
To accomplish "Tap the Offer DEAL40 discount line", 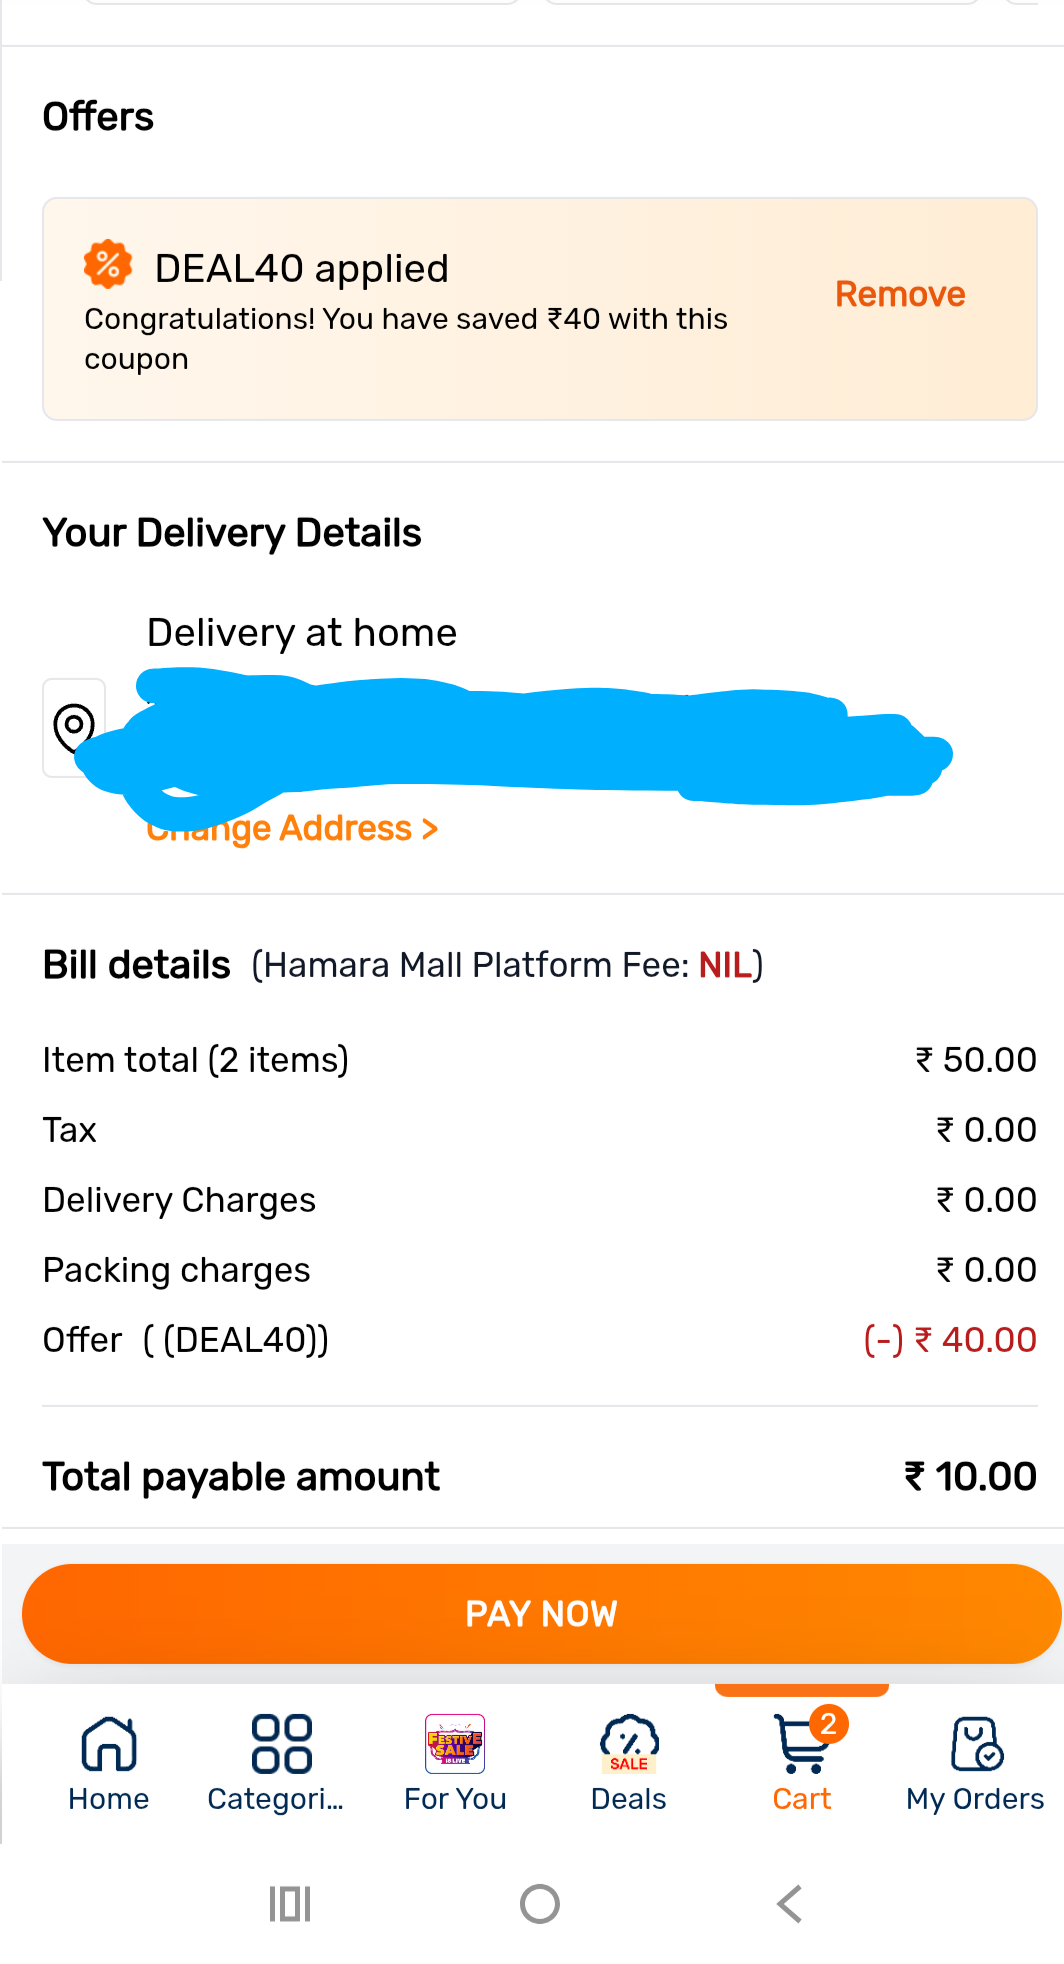I will (x=539, y=1340).
